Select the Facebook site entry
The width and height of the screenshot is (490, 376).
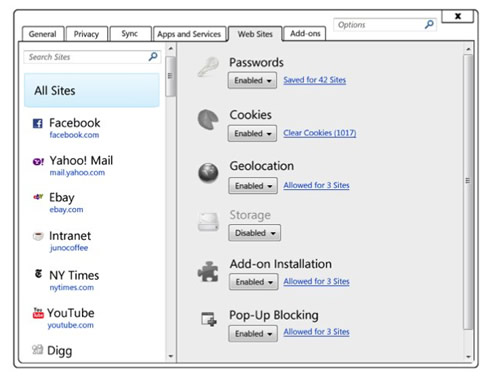[92, 128]
